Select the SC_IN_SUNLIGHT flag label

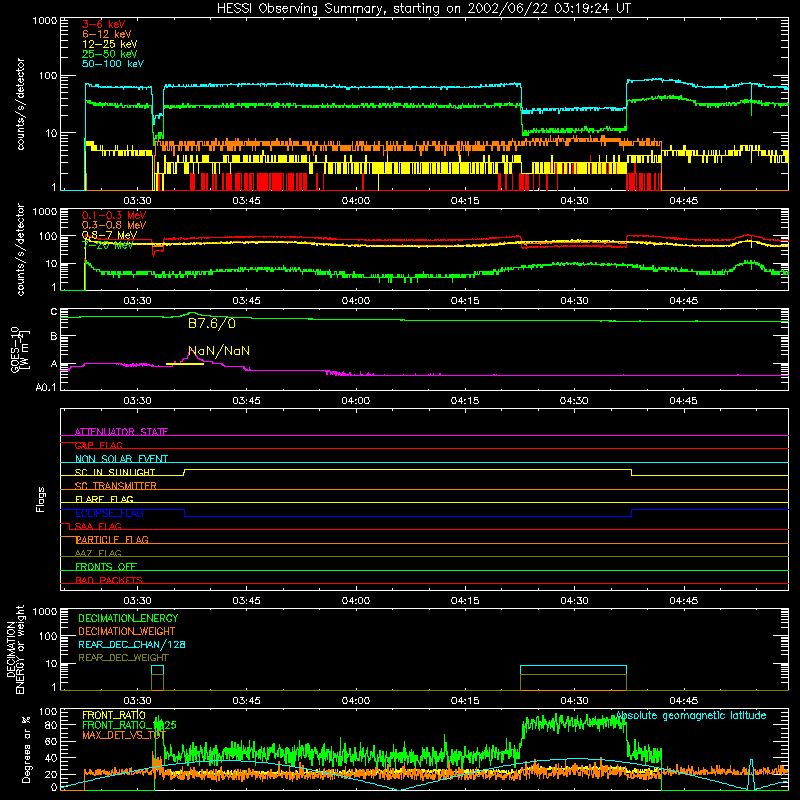115,472
